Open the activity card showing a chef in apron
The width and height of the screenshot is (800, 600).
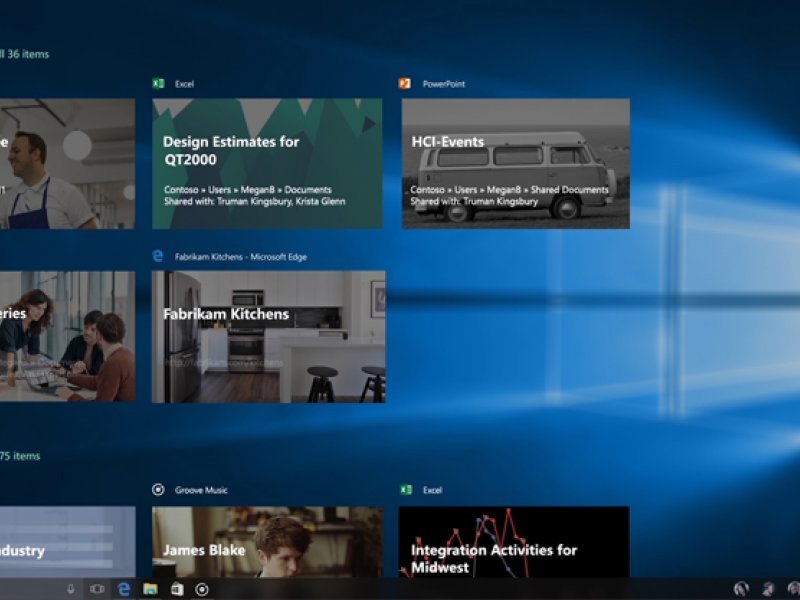(x=67, y=164)
